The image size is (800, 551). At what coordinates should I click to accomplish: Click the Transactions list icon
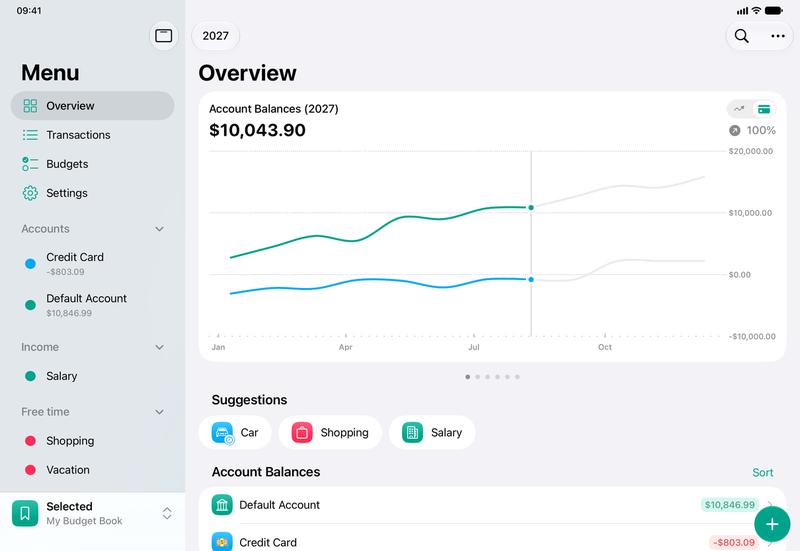[30, 135]
